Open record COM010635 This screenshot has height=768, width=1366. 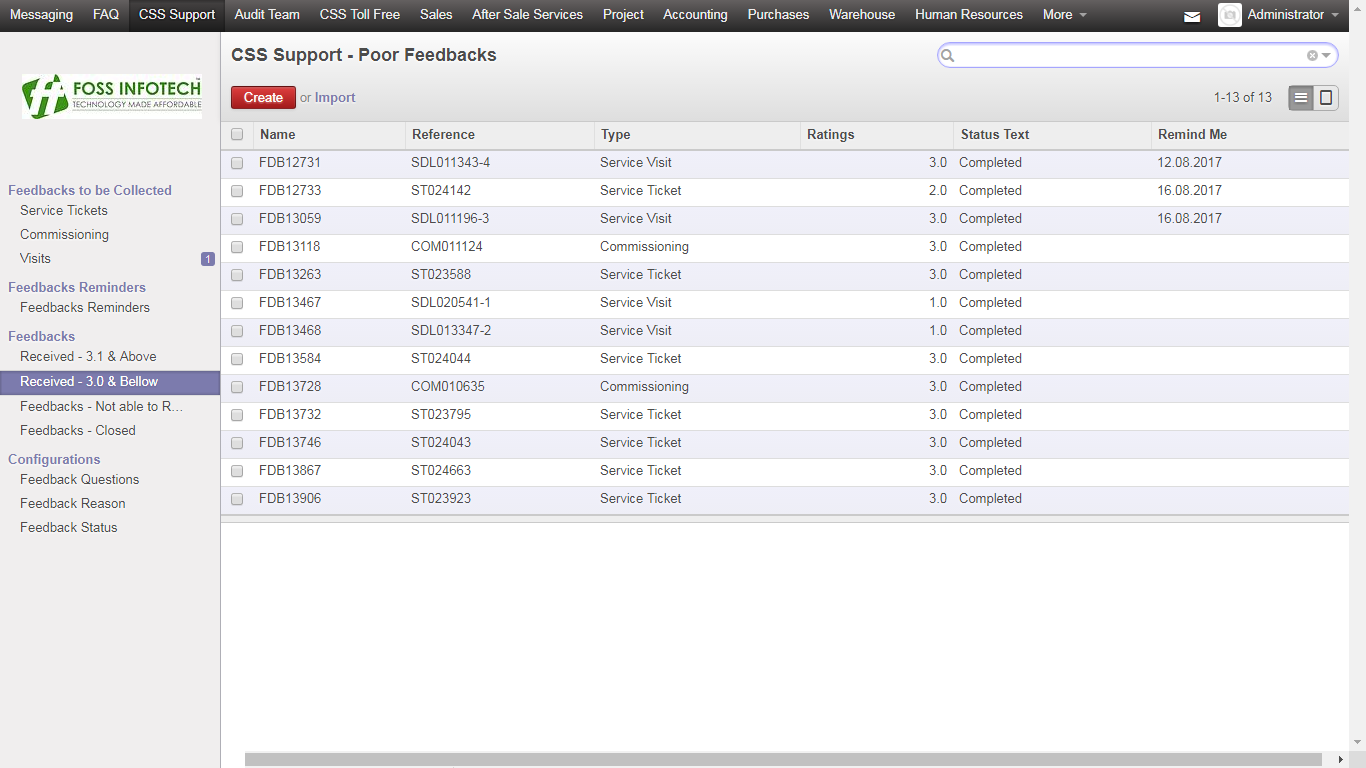(x=448, y=387)
